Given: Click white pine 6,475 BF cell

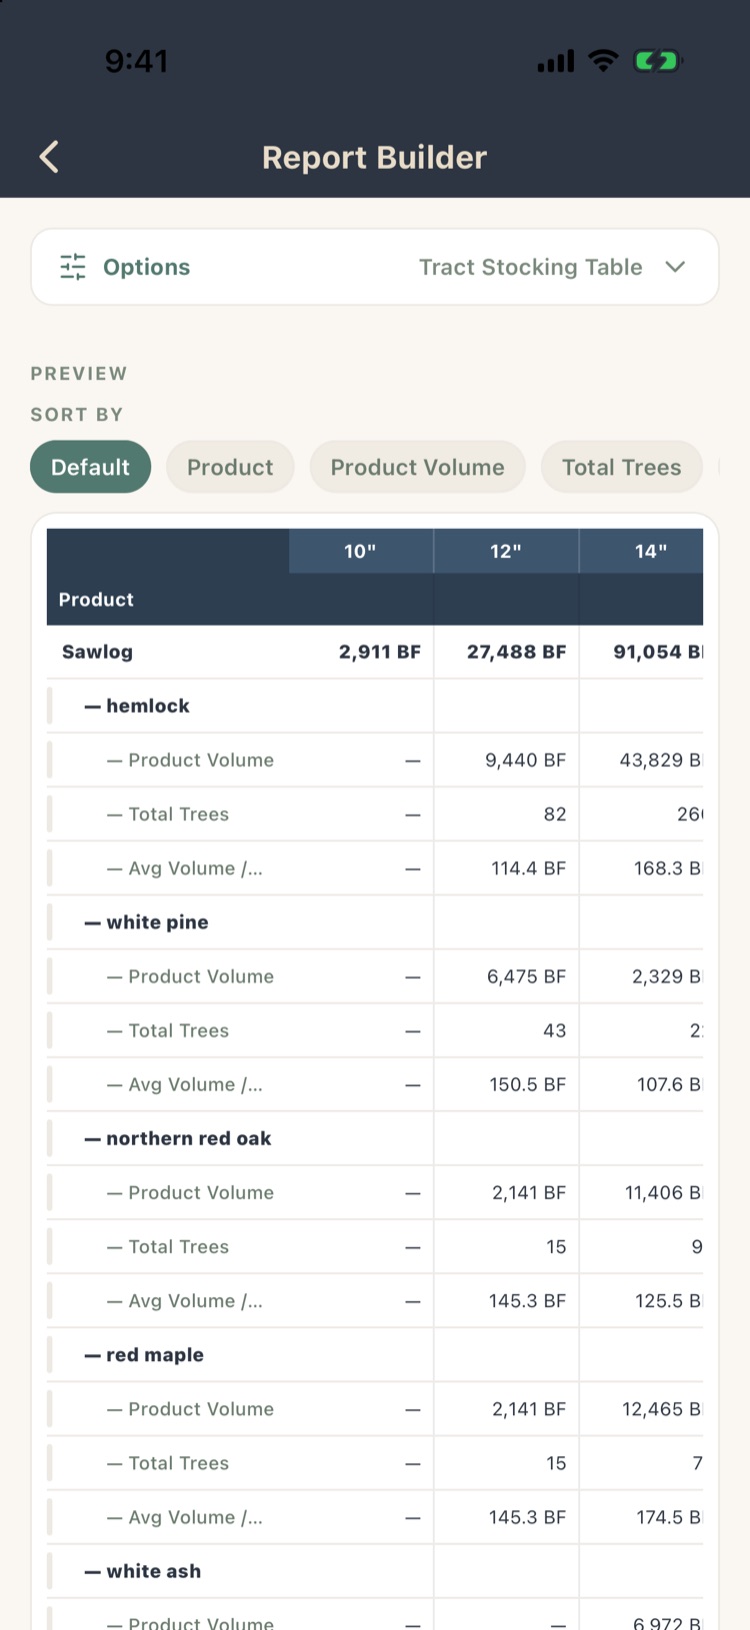Looking at the screenshot, I should [526, 976].
